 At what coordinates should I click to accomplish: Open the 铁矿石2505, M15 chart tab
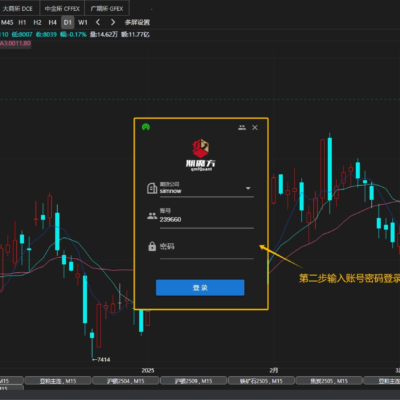pos(261,381)
